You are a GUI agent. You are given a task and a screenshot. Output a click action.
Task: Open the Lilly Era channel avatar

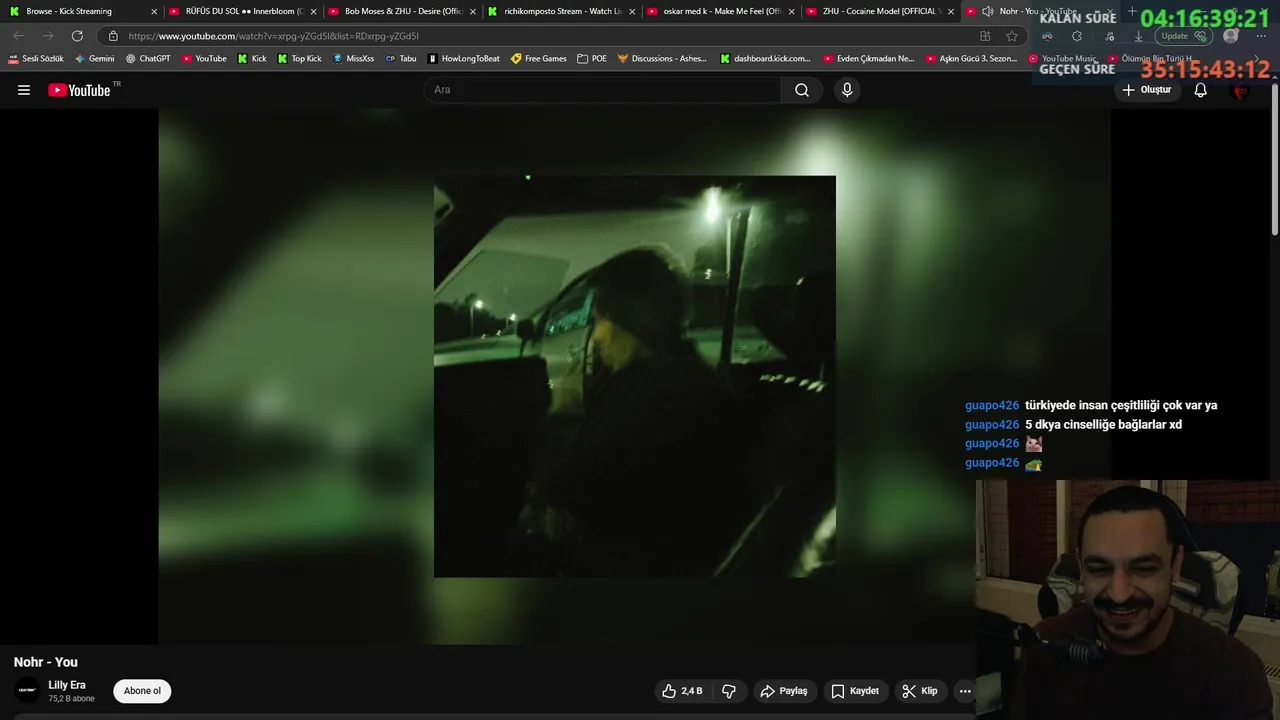(27, 690)
